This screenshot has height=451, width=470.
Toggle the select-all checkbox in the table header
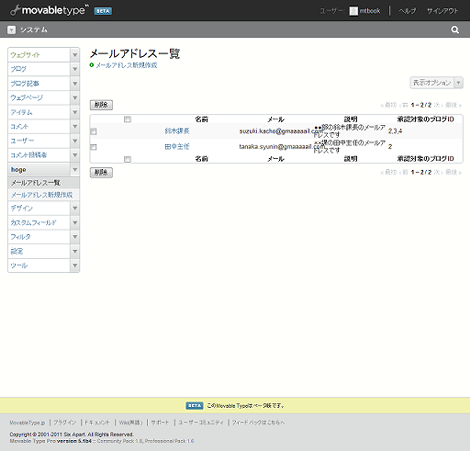(127, 119)
